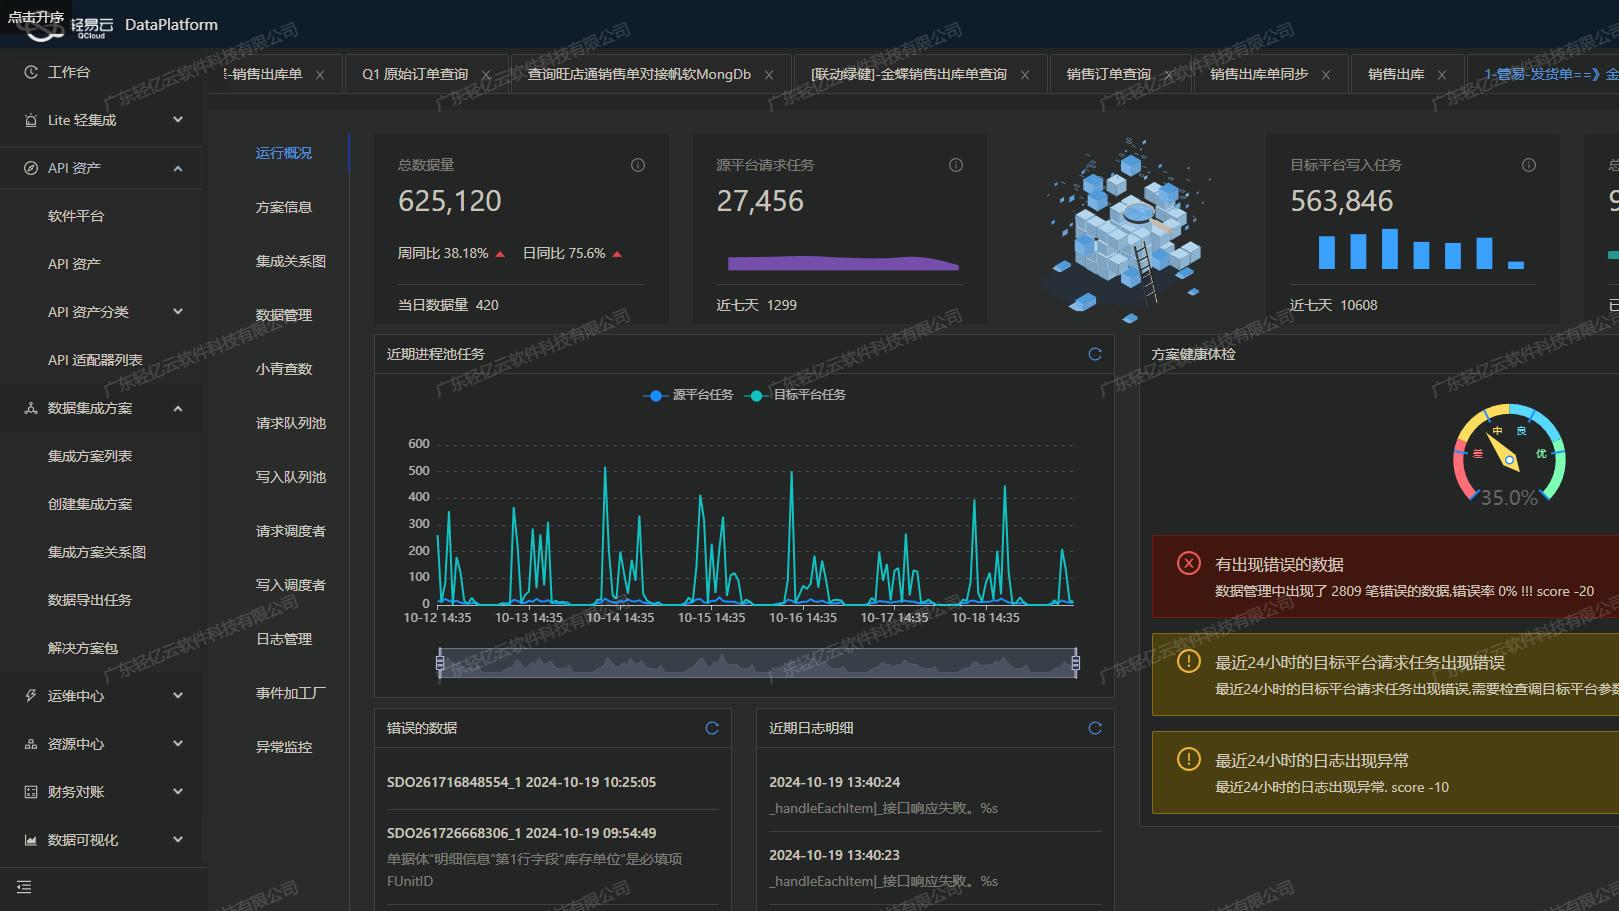Screen dimensions: 1619x911
Task: Collapse the API 资产 menu
Action: coord(178,168)
